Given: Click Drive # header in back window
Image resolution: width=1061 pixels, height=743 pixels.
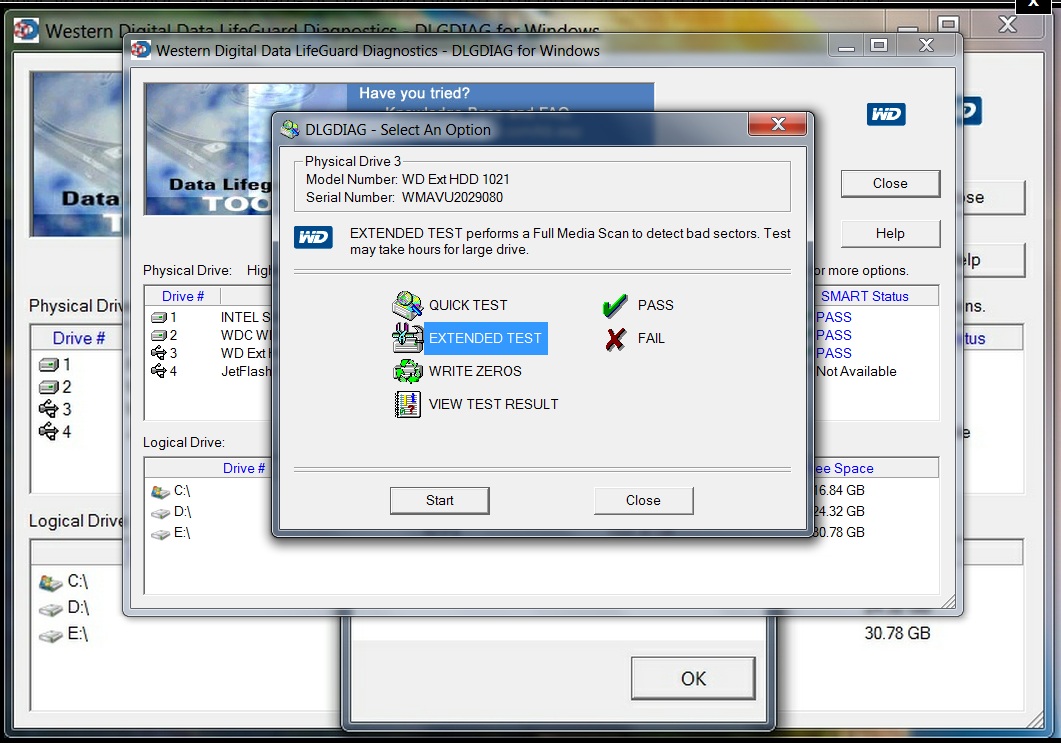Looking at the screenshot, I should coord(78,338).
